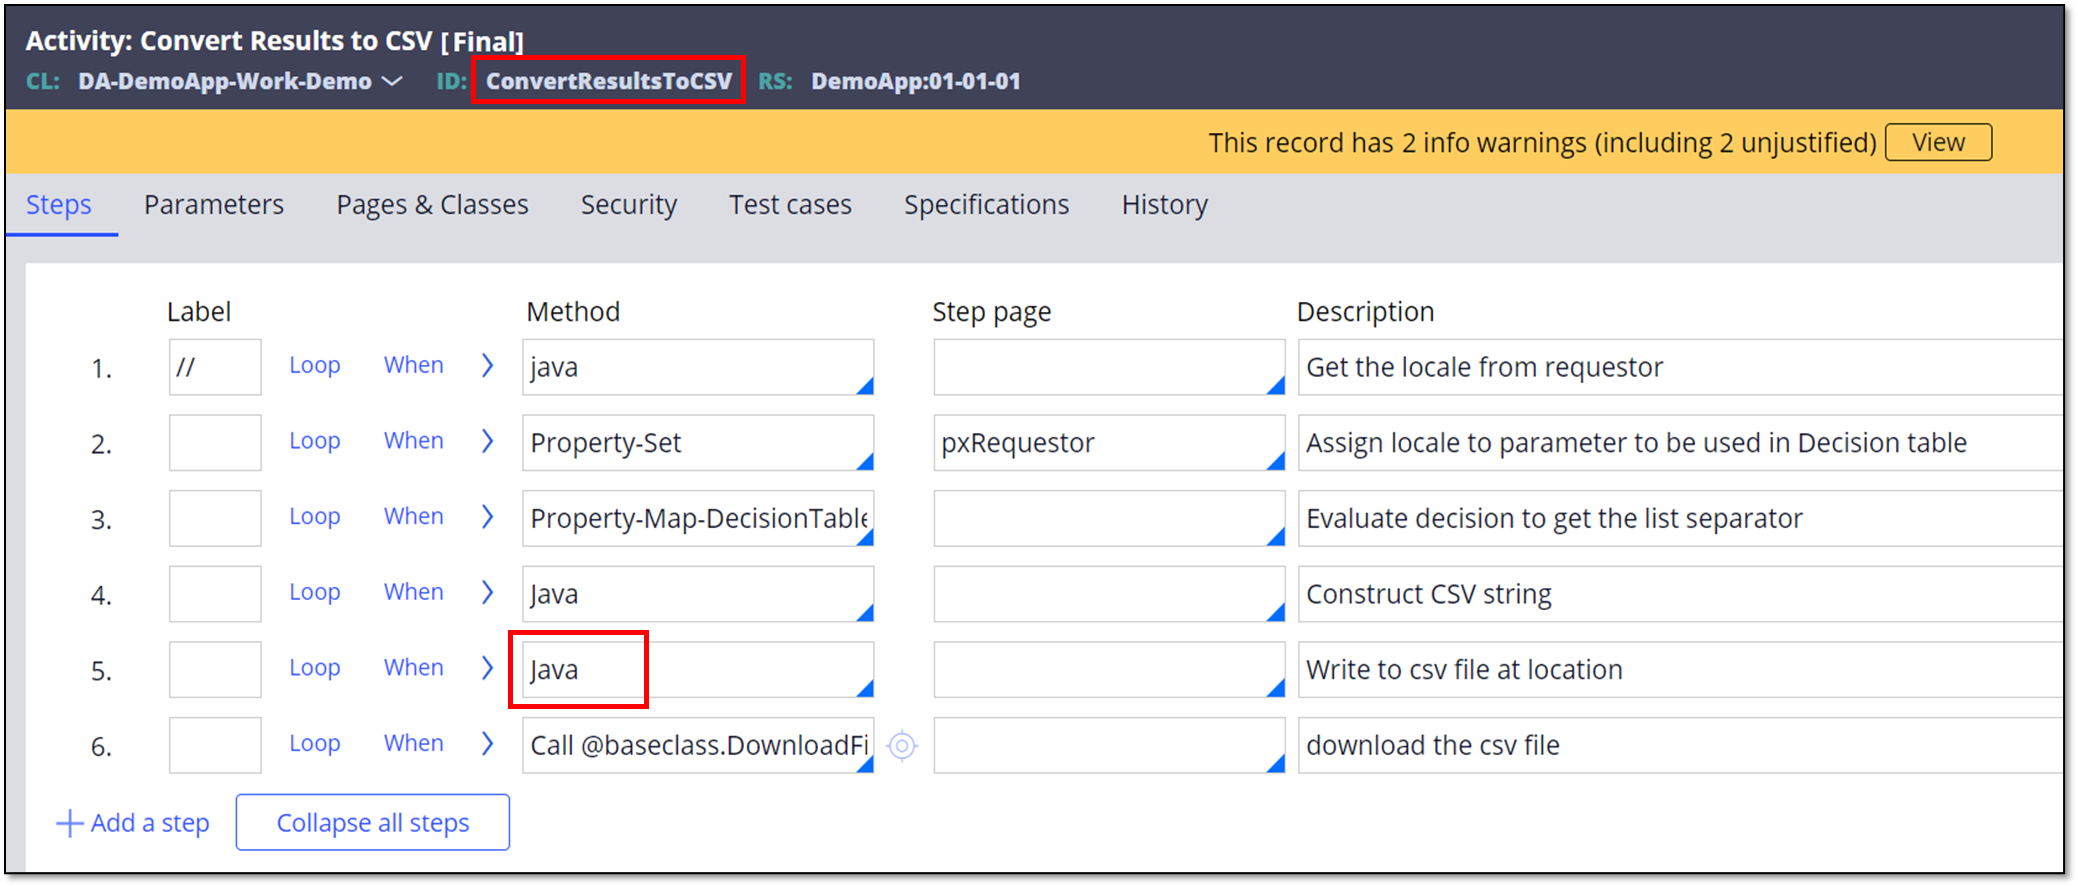Click Loop link on step 4
The image size is (2078, 887).
pyautogui.click(x=315, y=592)
